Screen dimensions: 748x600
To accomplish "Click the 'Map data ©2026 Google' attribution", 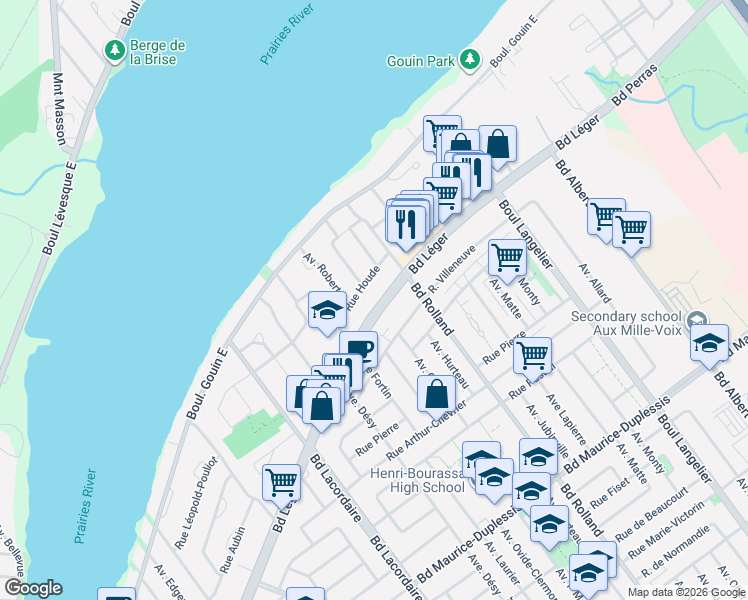I will pos(687,592).
